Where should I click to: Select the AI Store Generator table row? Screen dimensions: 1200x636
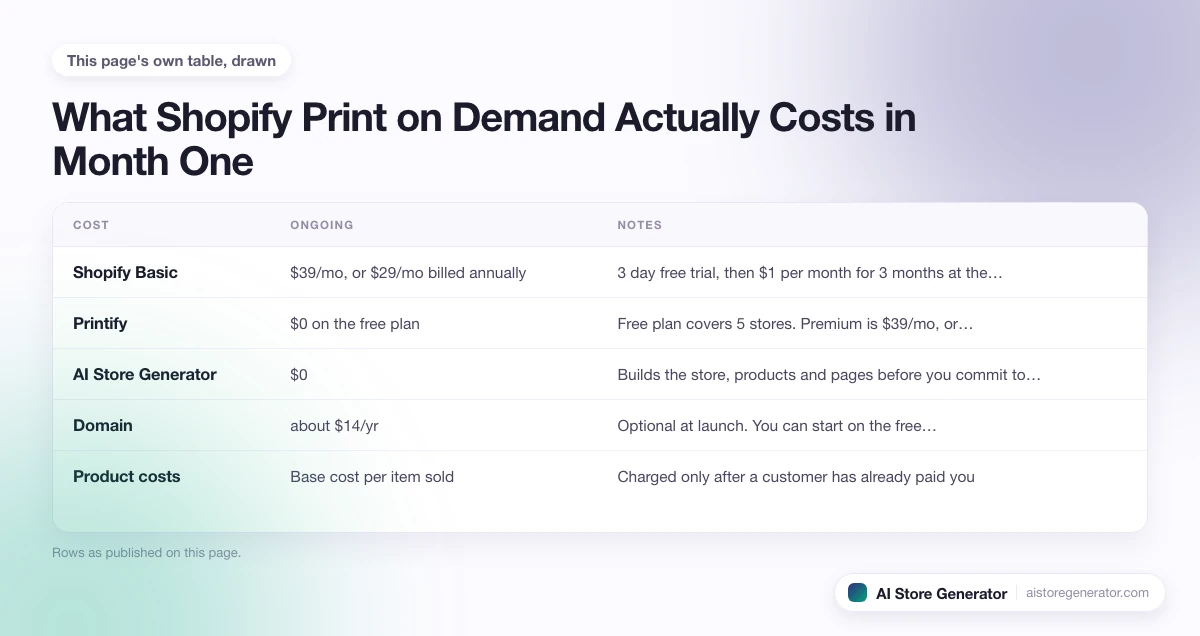[600, 374]
